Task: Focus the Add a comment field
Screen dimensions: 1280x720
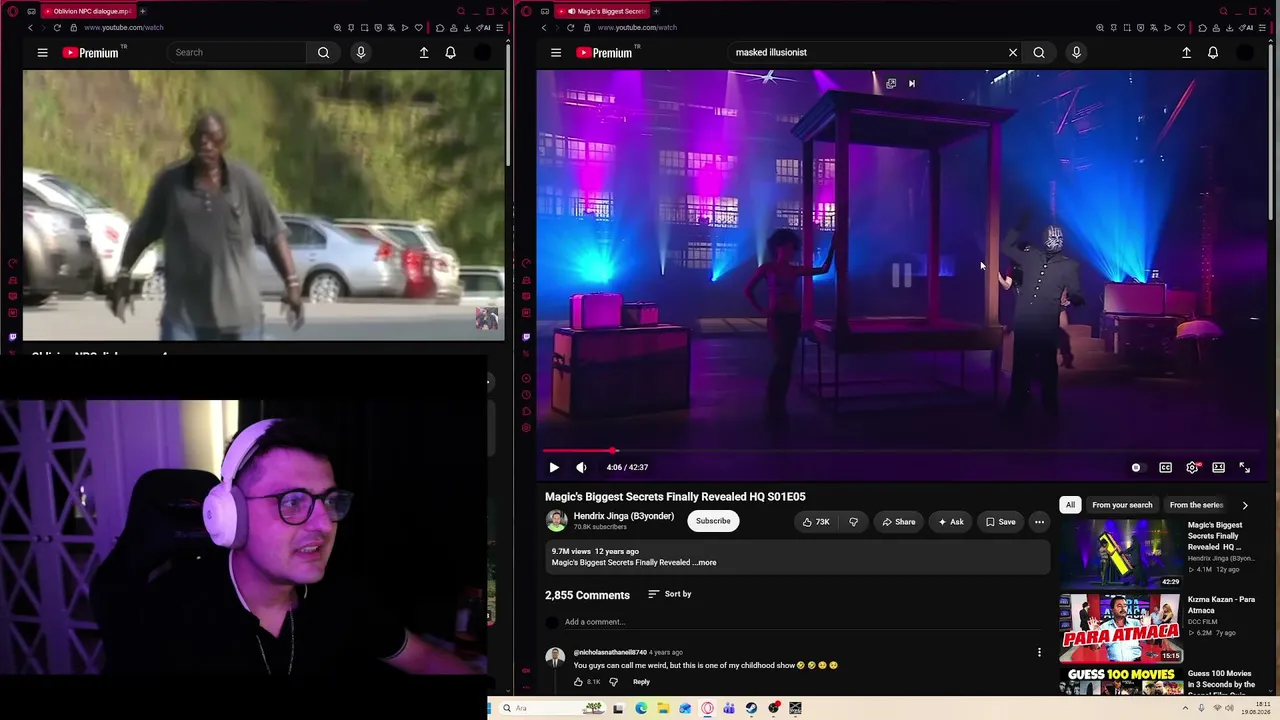Action: (x=800, y=622)
